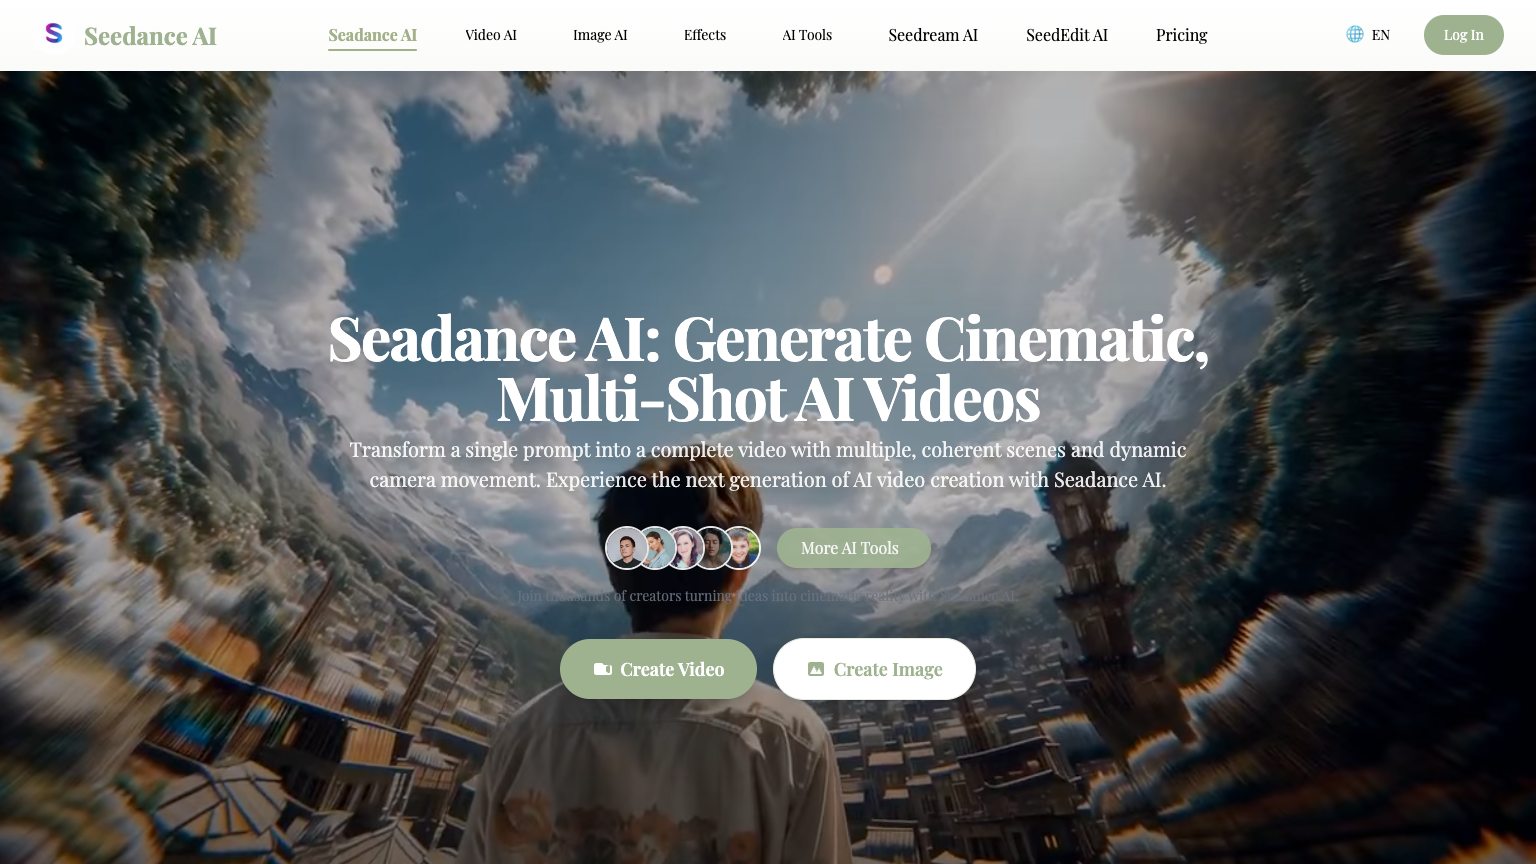Click the picture icon on Create Image

tap(817, 669)
